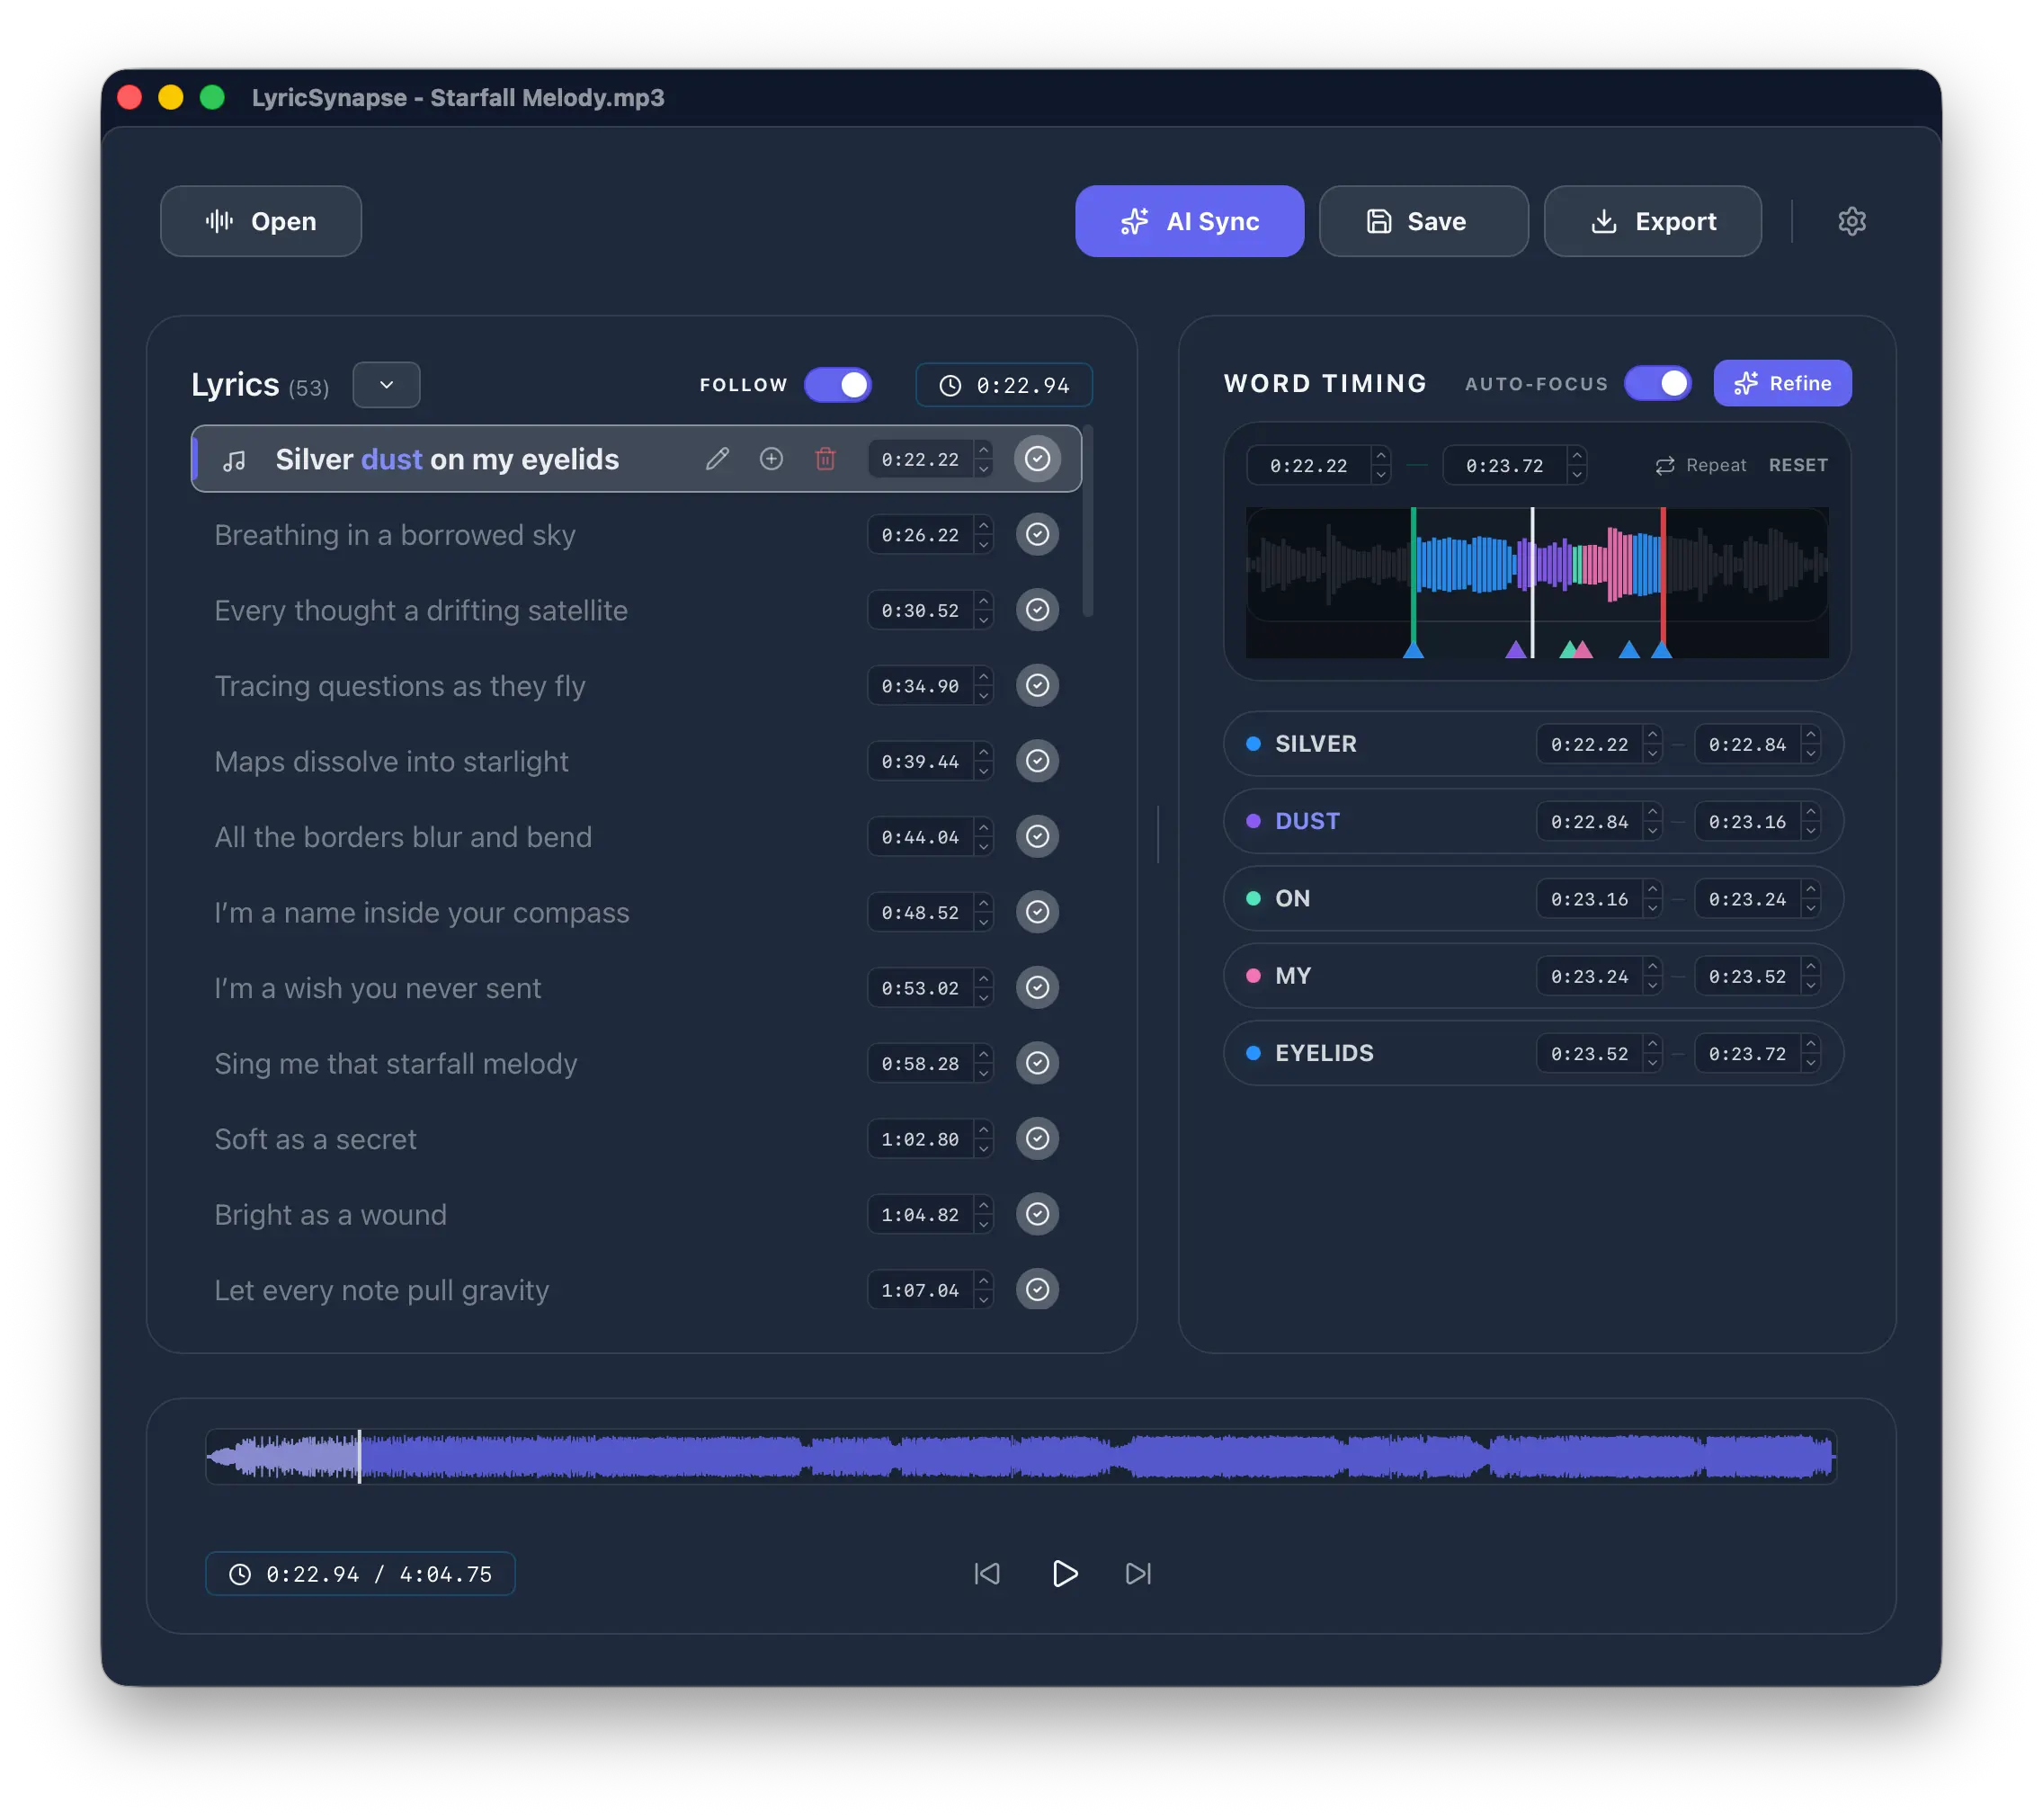The width and height of the screenshot is (2043, 1820).
Task: Open the Lyrics dropdown chevron
Action: click(x=386, y=385)
